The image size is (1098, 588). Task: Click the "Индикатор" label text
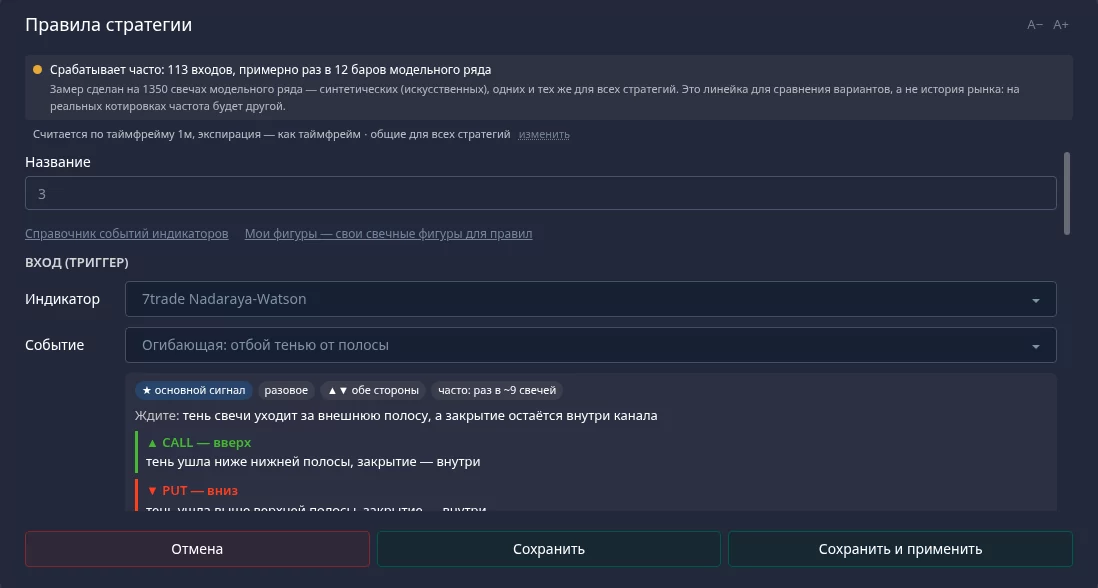click(x=62, y=299)
